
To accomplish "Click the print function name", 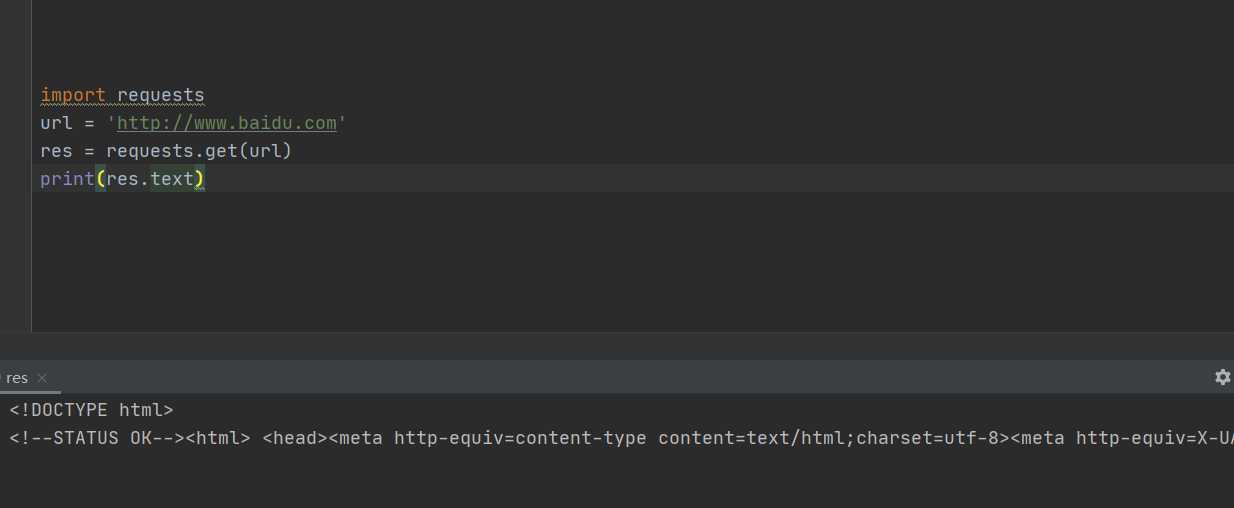I will click(67, 179).
